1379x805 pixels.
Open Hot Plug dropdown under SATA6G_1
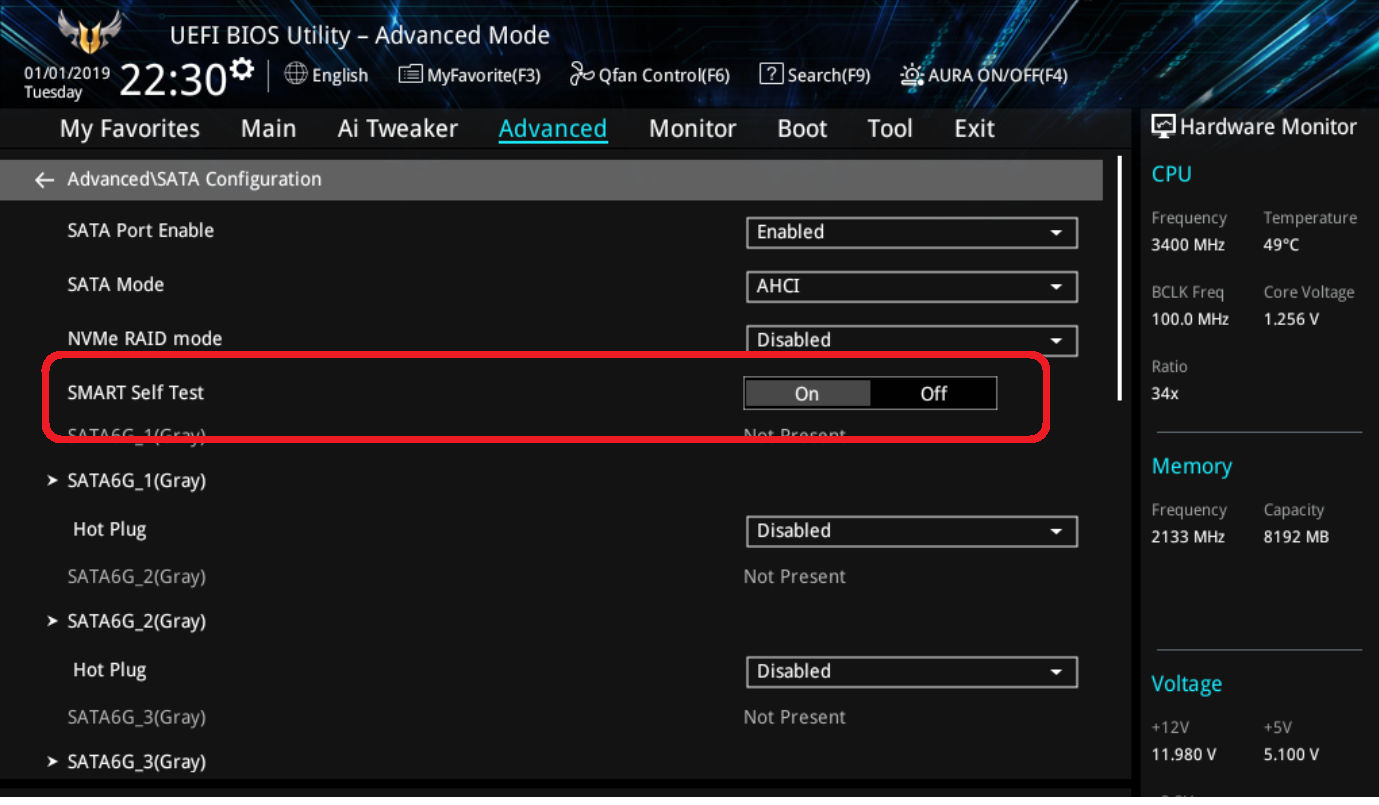(x=912, y=531)
